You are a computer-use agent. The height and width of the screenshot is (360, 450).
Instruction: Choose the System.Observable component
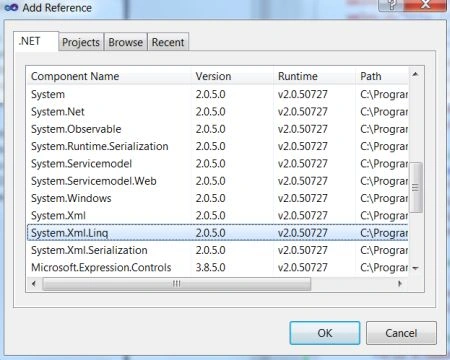(x=217, y=129)
